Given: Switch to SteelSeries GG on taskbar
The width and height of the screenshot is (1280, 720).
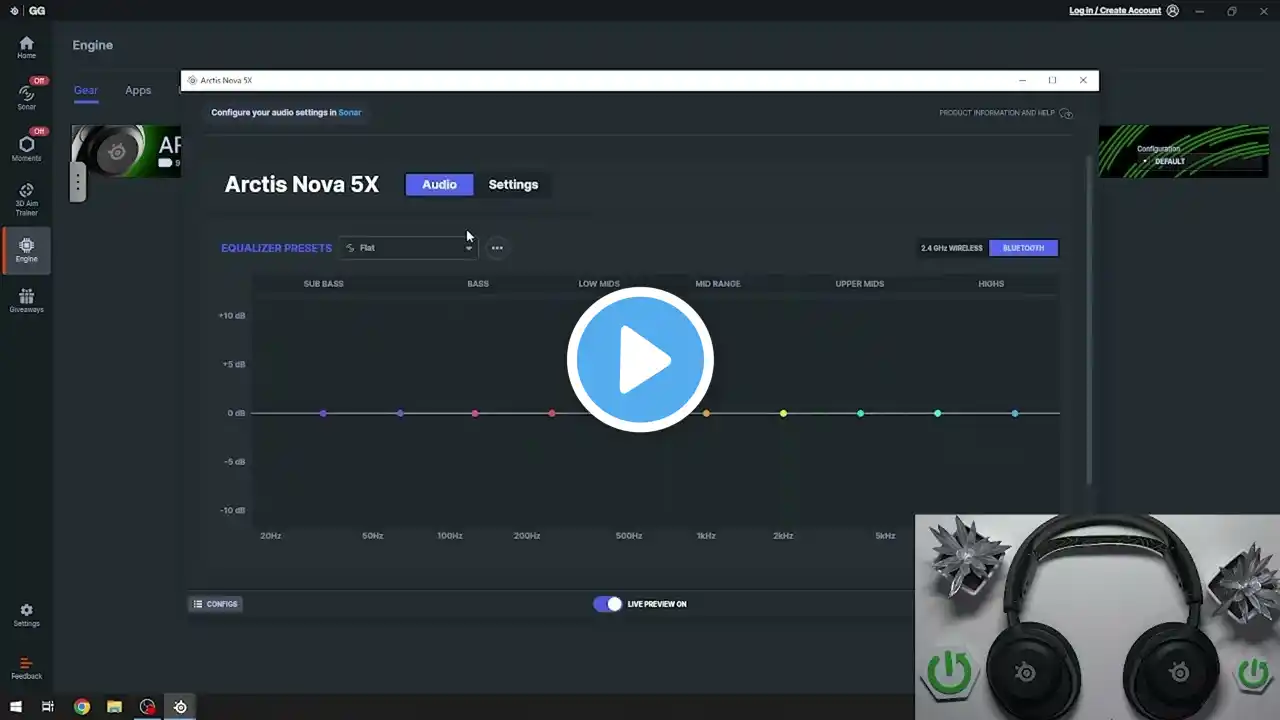Looking at the screenshot, I should tap(180, 707).
